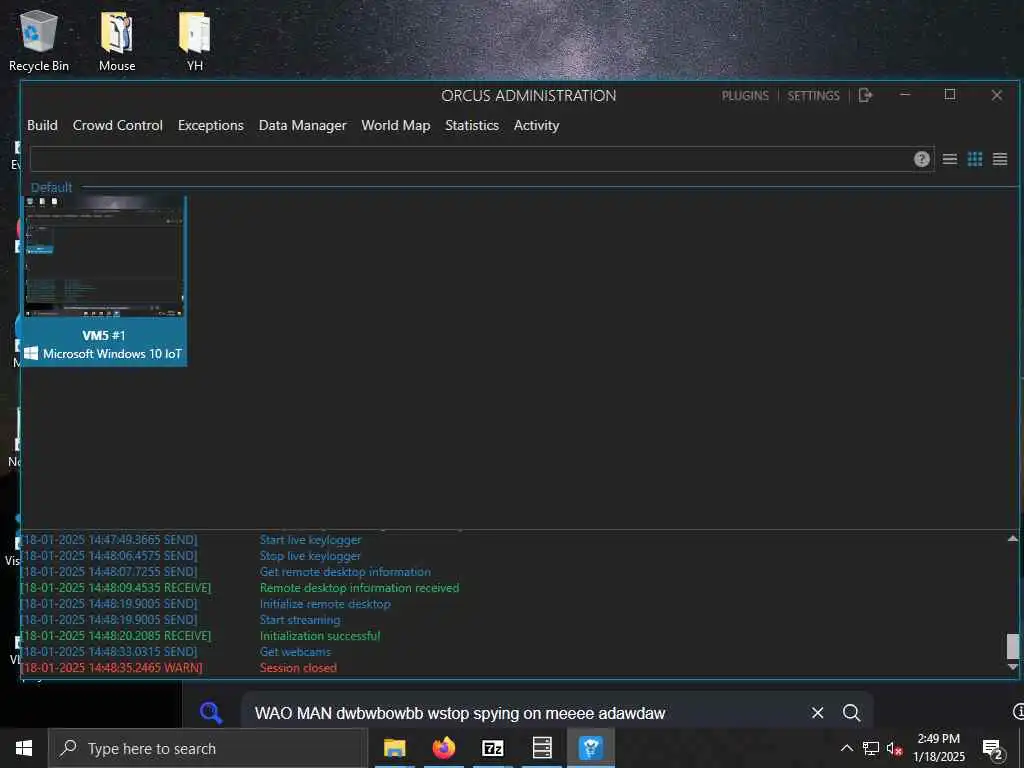Open the Activity menu

pyautogui.click(x=536, y=125)
